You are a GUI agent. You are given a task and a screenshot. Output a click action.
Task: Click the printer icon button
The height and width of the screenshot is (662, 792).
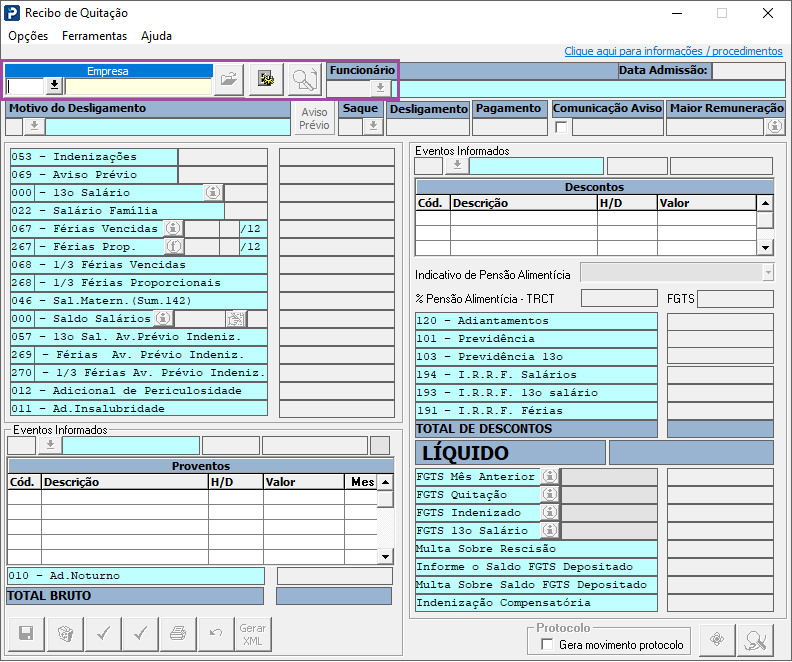coord(178,633)
